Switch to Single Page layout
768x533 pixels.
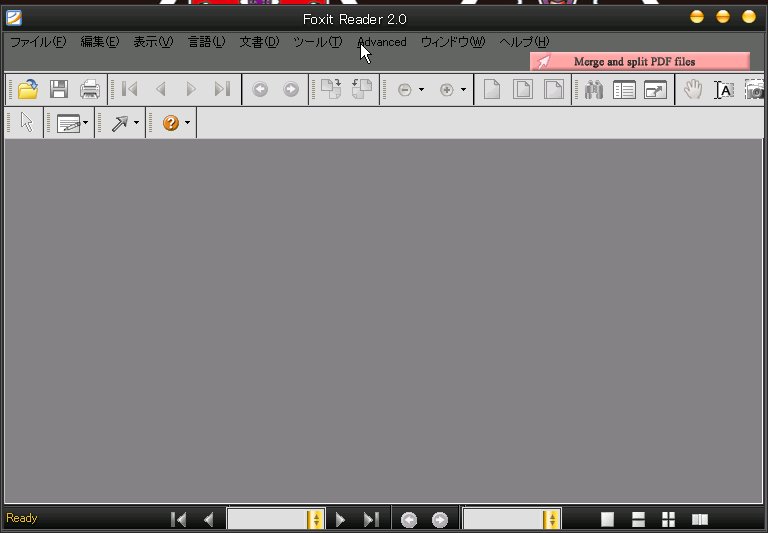coord(607,519)
